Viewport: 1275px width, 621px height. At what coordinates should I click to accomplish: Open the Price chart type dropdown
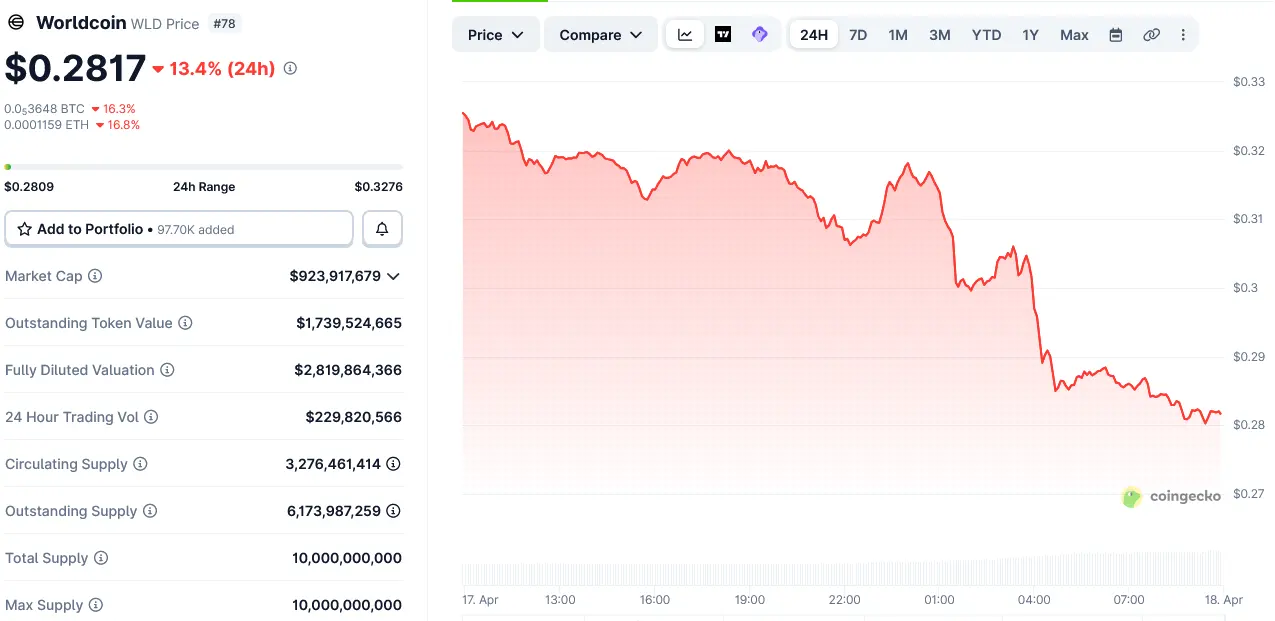(x=495, y=34)
